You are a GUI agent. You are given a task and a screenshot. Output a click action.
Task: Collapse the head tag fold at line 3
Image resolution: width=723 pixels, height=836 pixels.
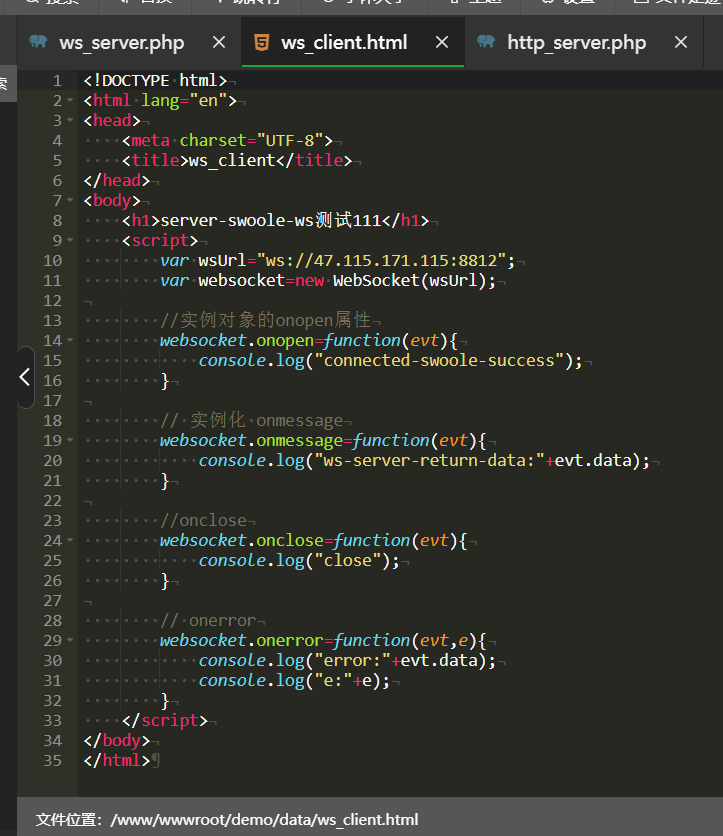pos(70,120)
